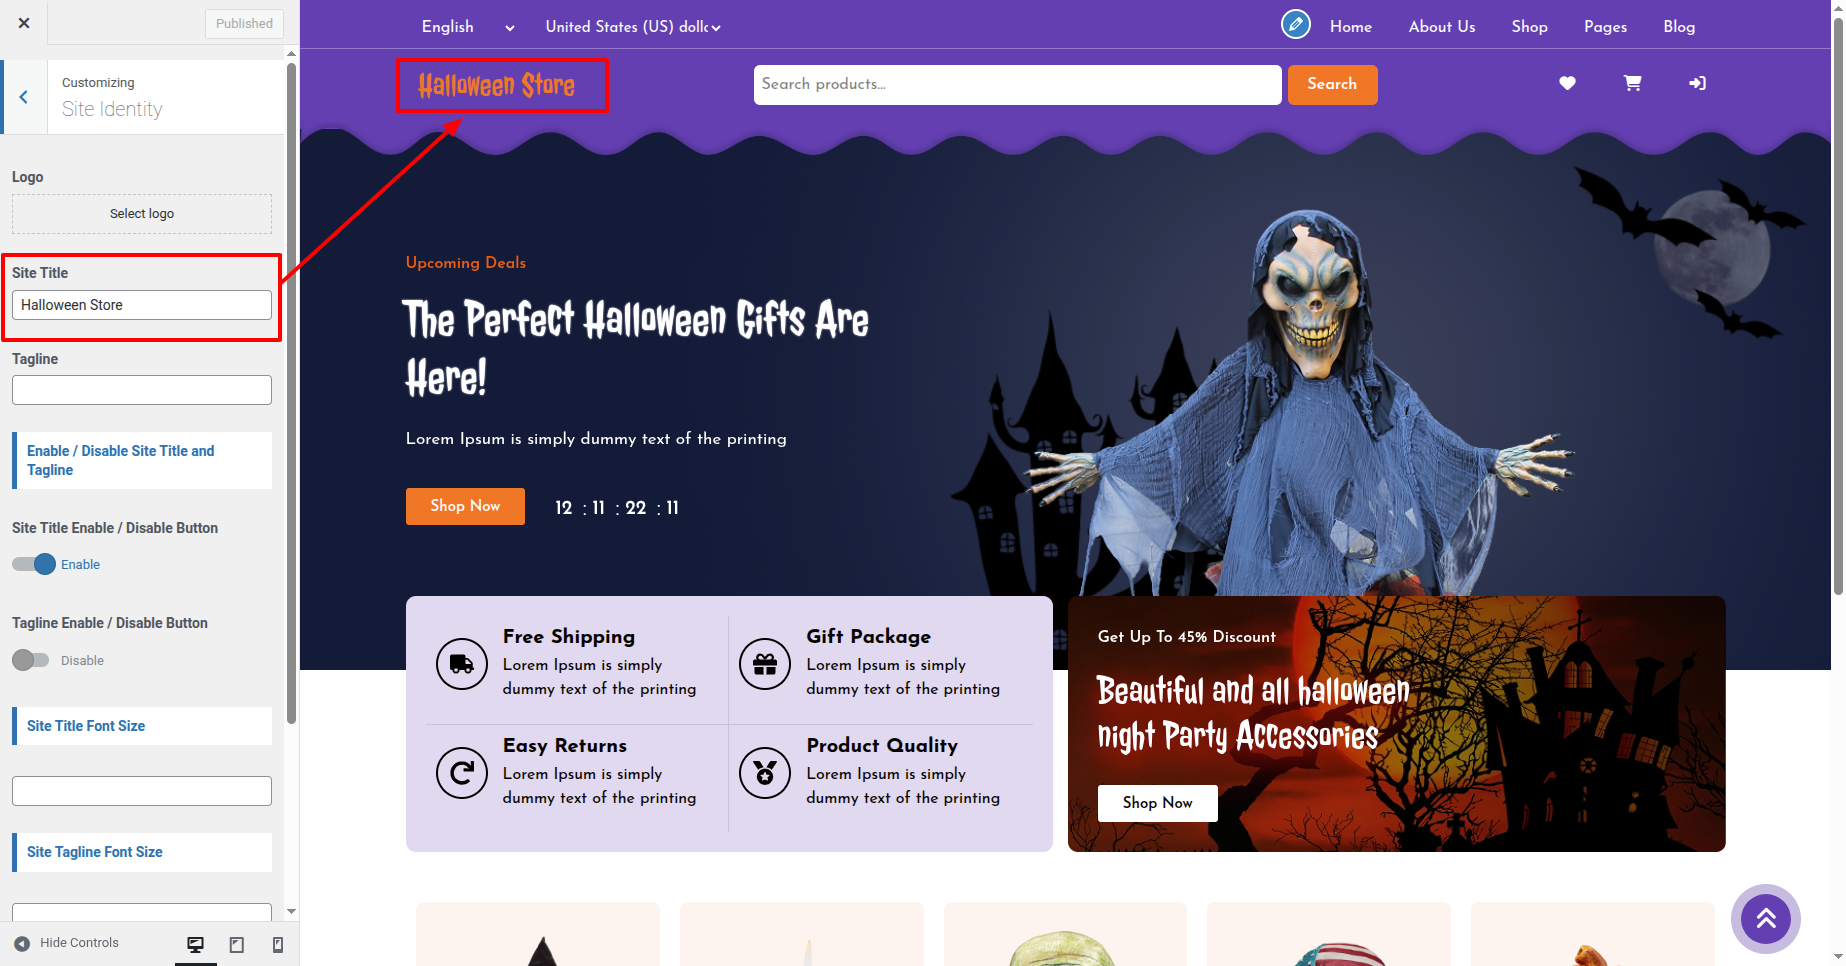1846x966 pixels.
Task: Switch to mobile preview device icon
Action: coord(278,944)
